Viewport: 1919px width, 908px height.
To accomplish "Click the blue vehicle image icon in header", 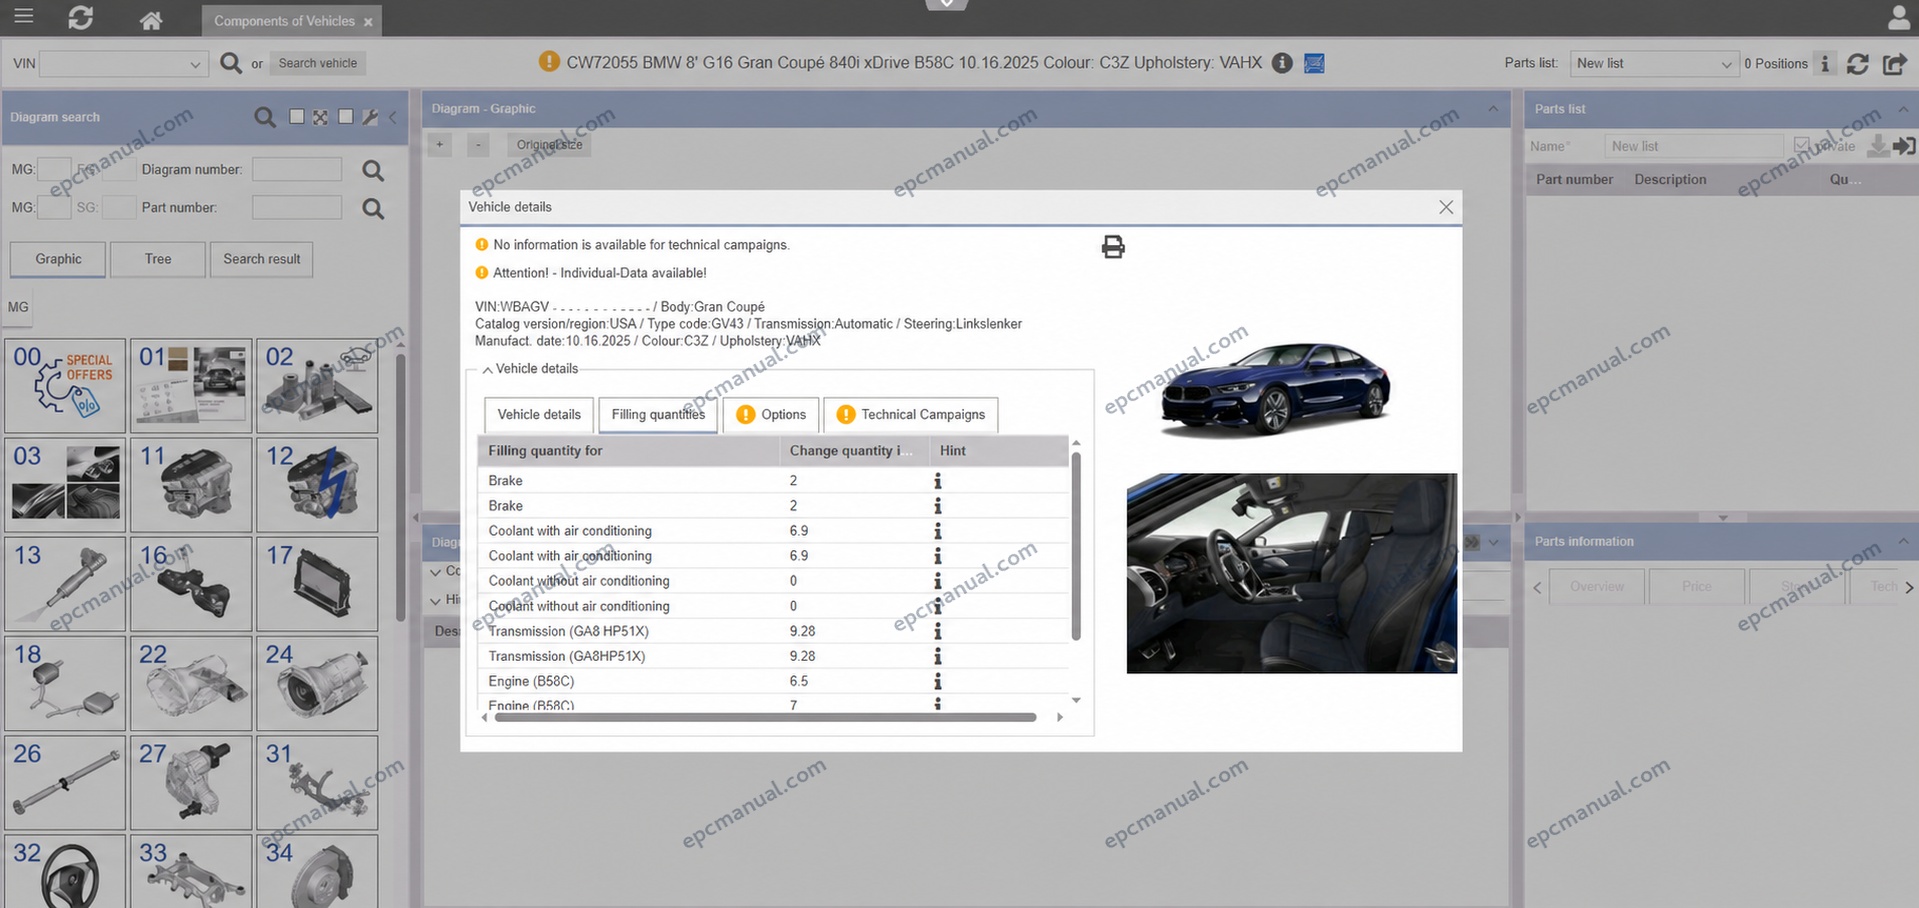I will tap(1315, 63).
